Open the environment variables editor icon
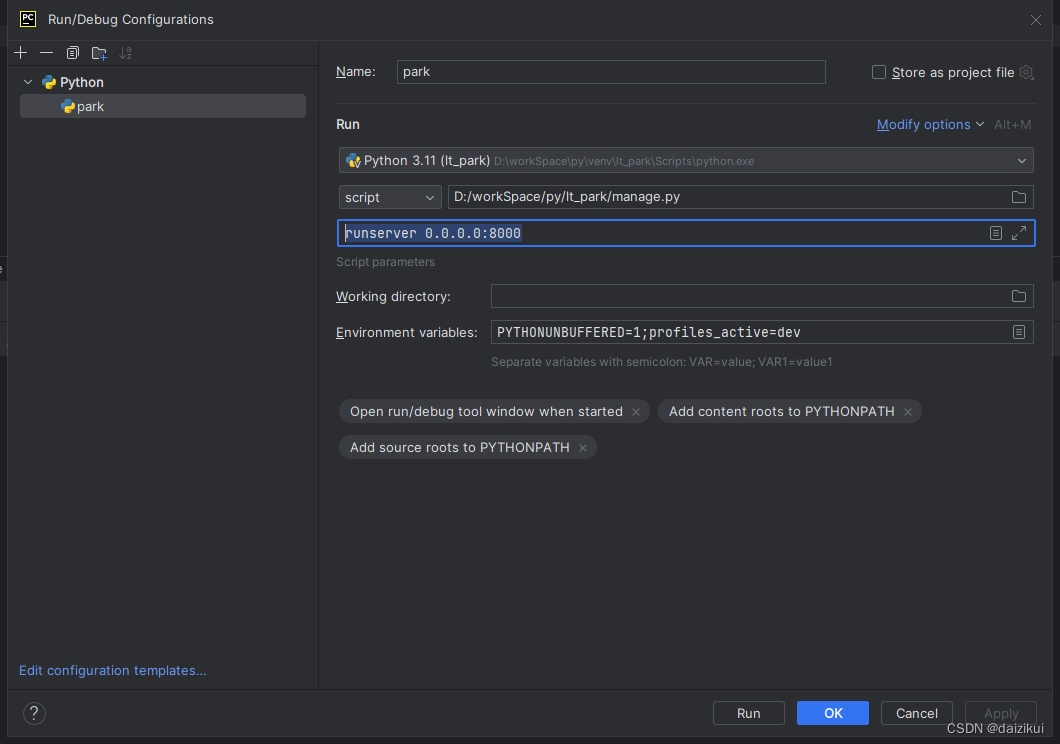This screenshot has height=744, width=1060. 1019,332
